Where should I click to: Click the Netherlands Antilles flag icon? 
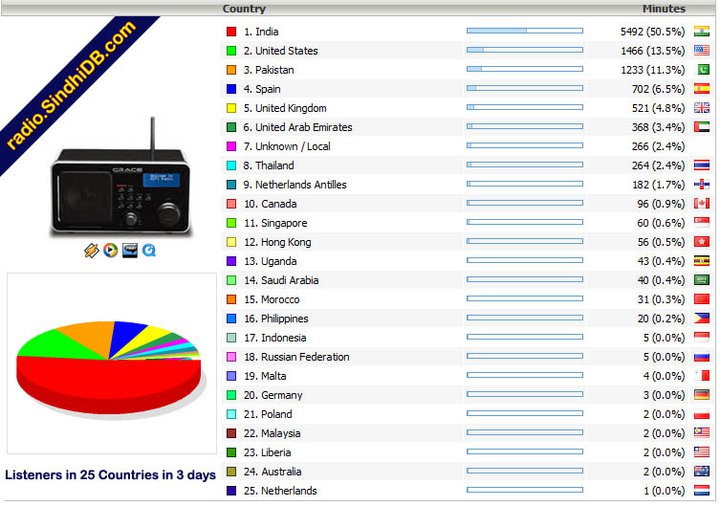tap(702, 185)
